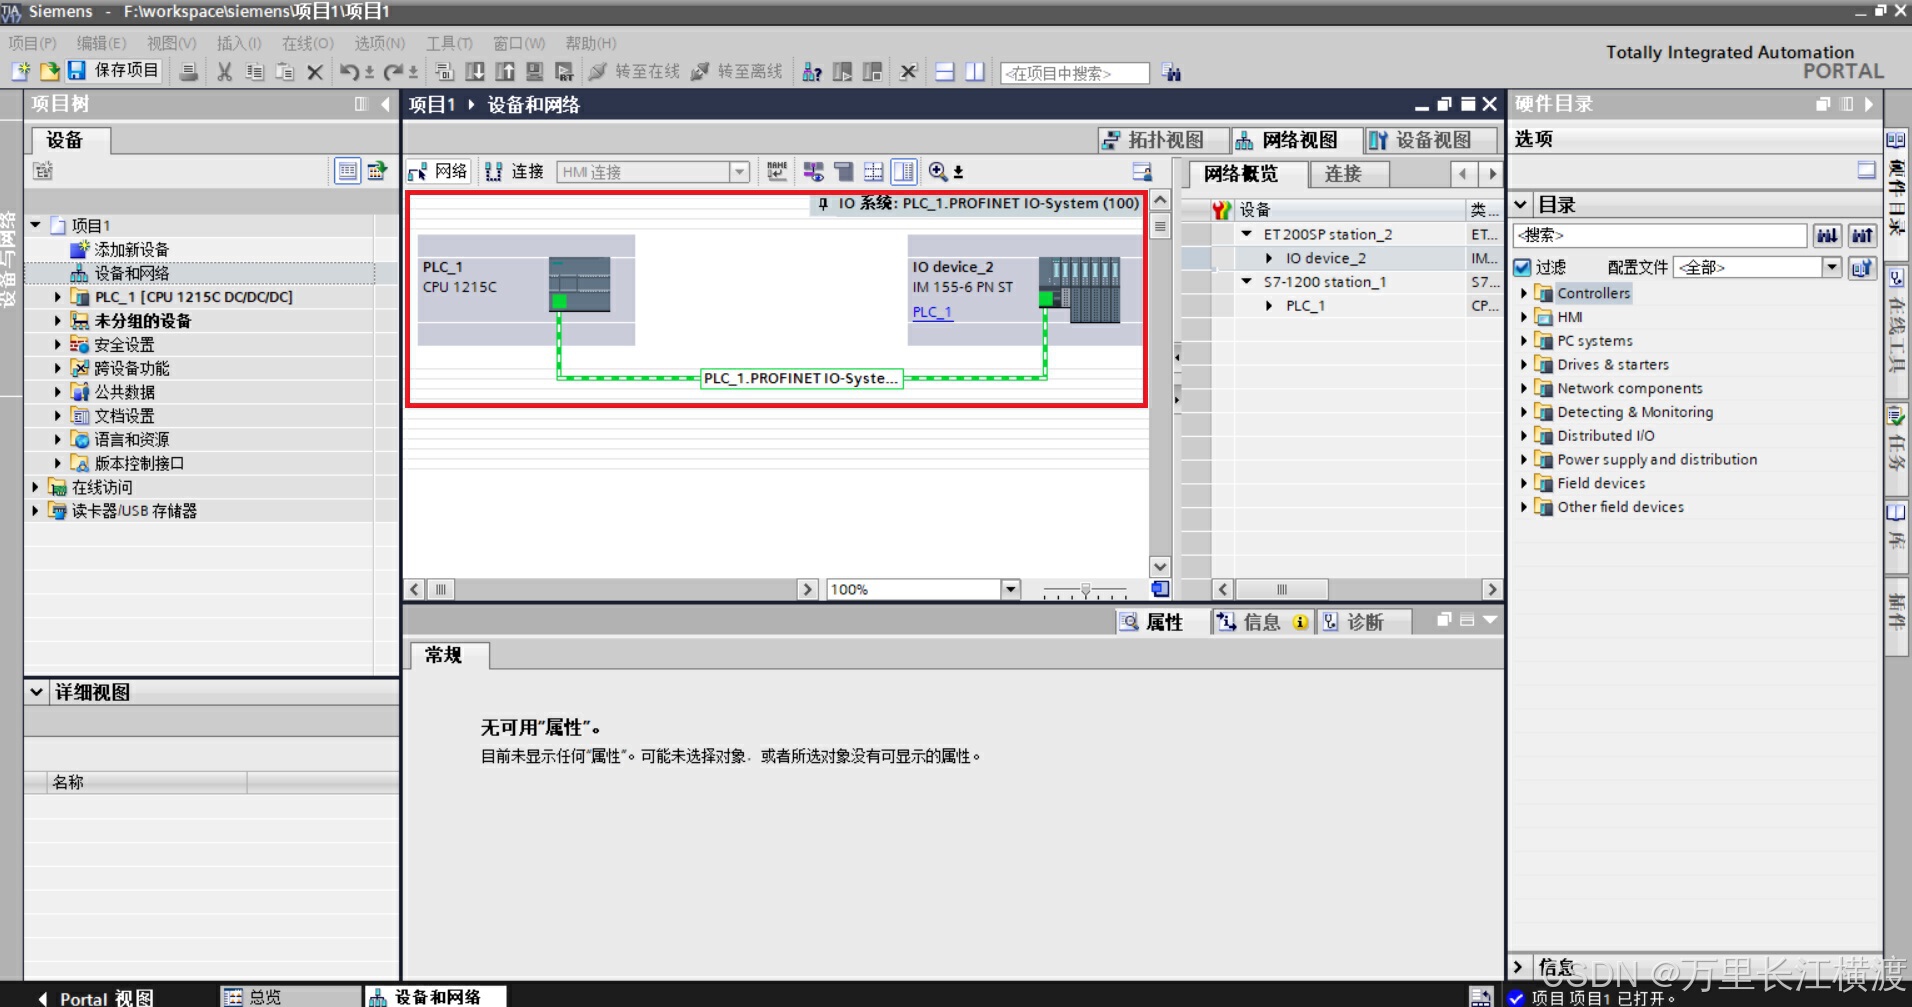The width and height of the screenshot is (1912, 1007).
Task: Adjust the zoom slider in network view
Action: [x=1085, y=590]
